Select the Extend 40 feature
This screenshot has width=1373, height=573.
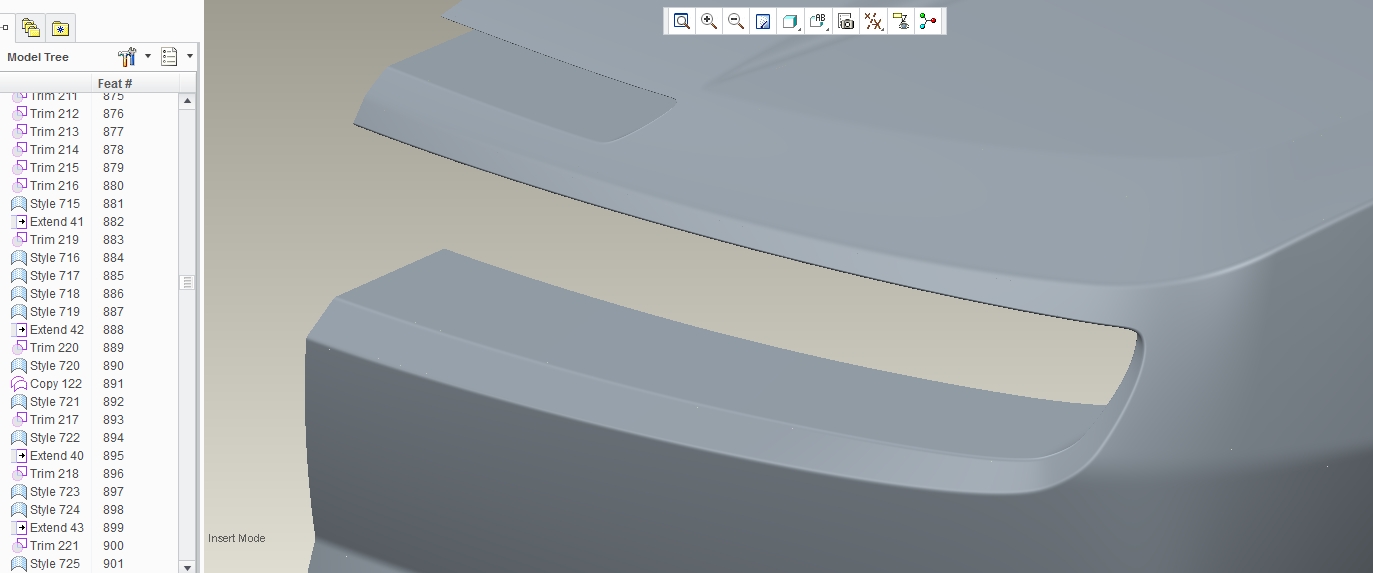click(x=47, y=456)
